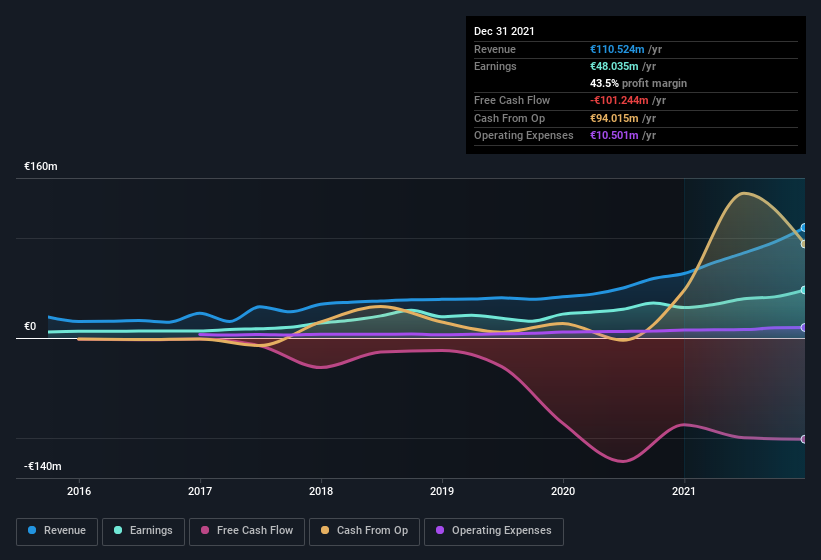Toggle the Earnings legend button
The height and width of the screenshot is (560, 821).
[143, 531]
